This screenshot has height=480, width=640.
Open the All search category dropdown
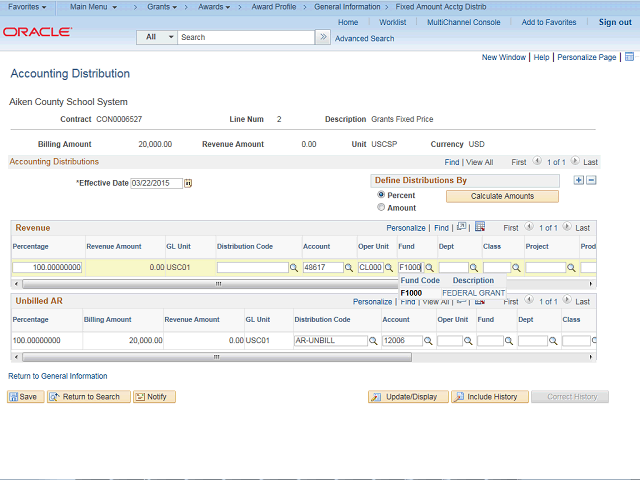tap(157, 37)
